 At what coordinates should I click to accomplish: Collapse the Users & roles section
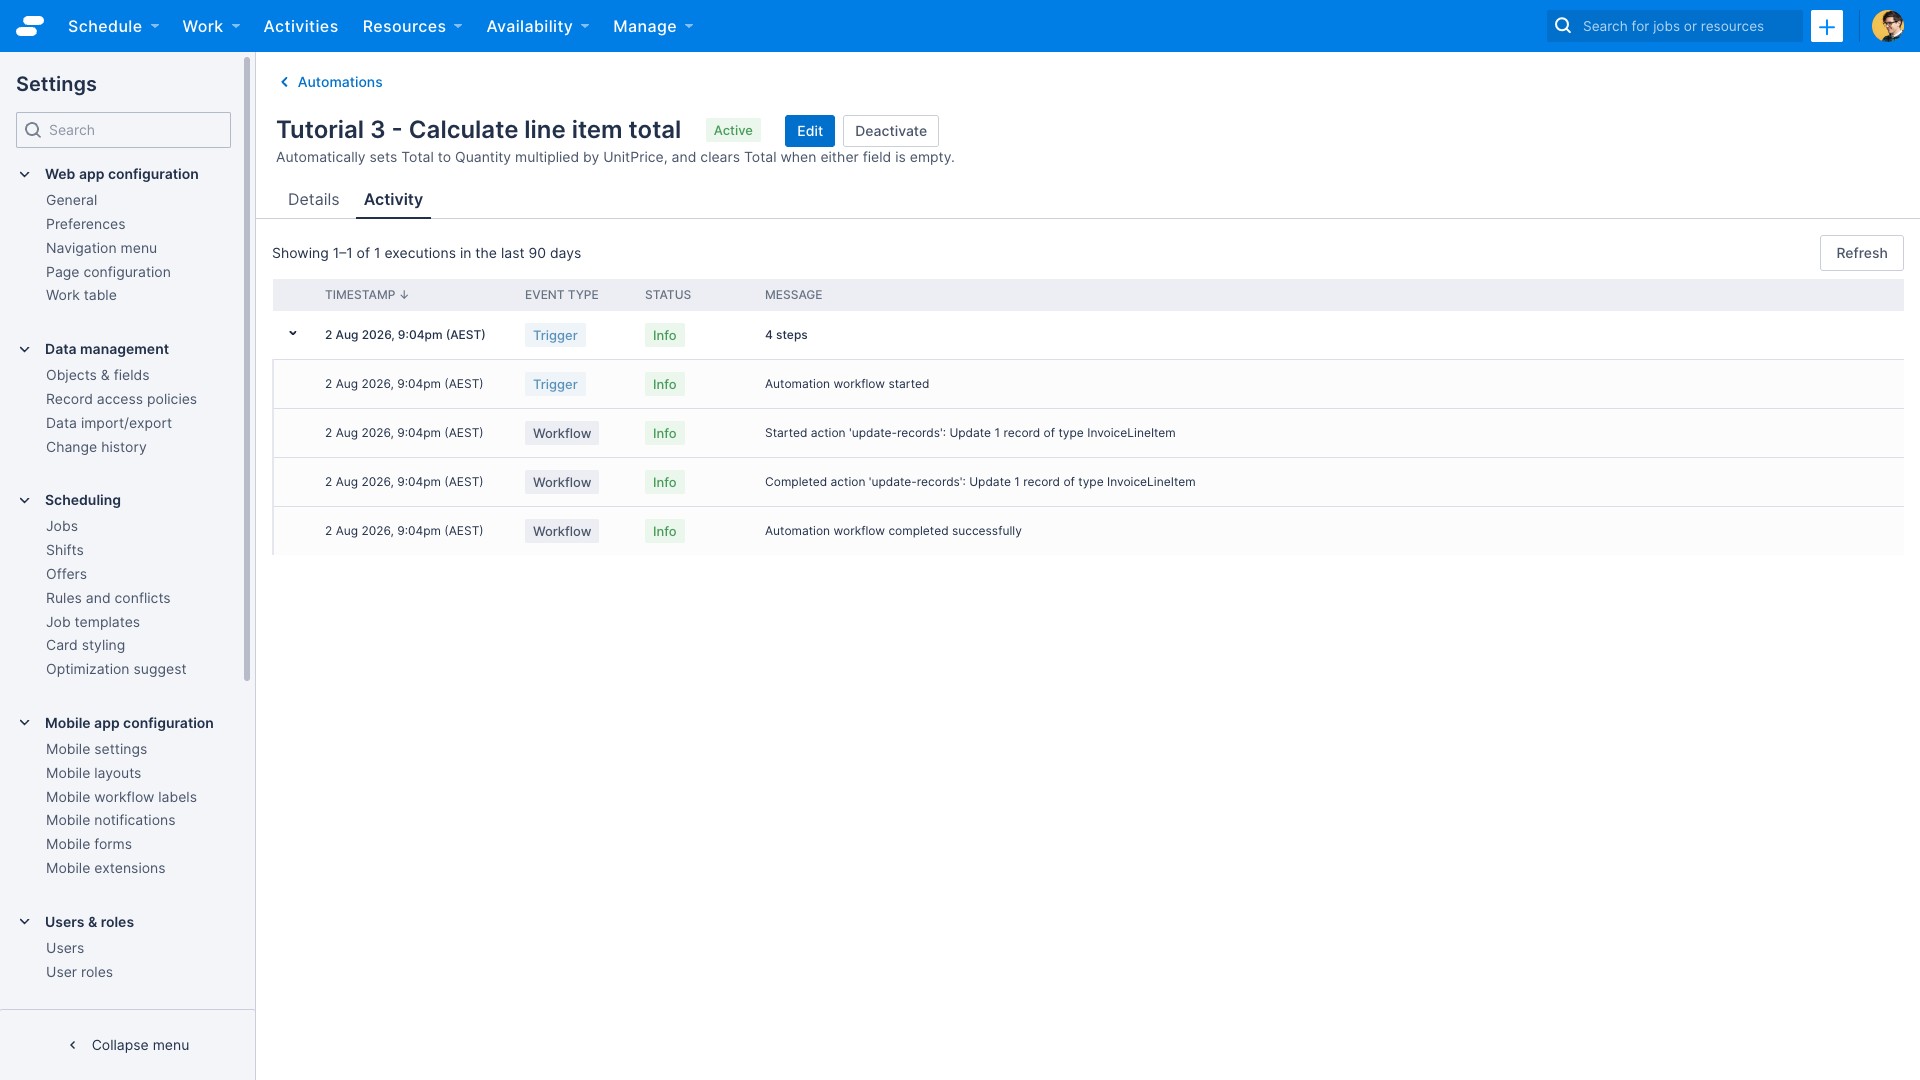(x=25, y=922)
